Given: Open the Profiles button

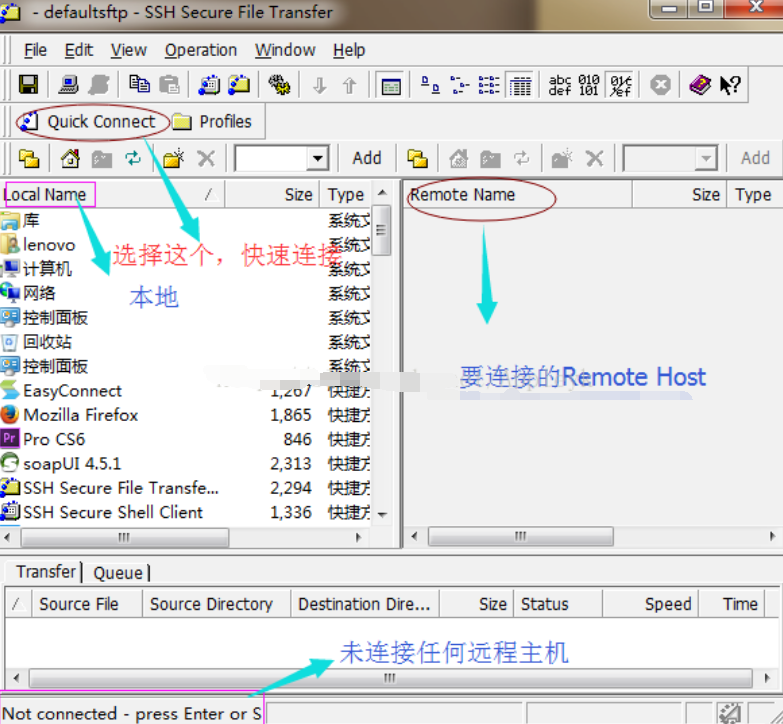Looking at the screenshot, I should [x=212, y=121].
